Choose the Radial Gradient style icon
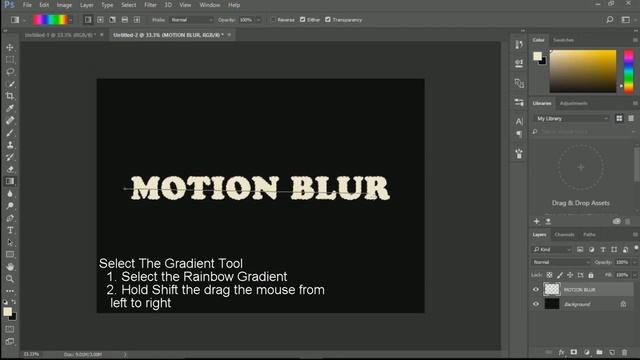The width and height of the screenshot is (640, 360). pyautogui.click(x=100, y=20)
